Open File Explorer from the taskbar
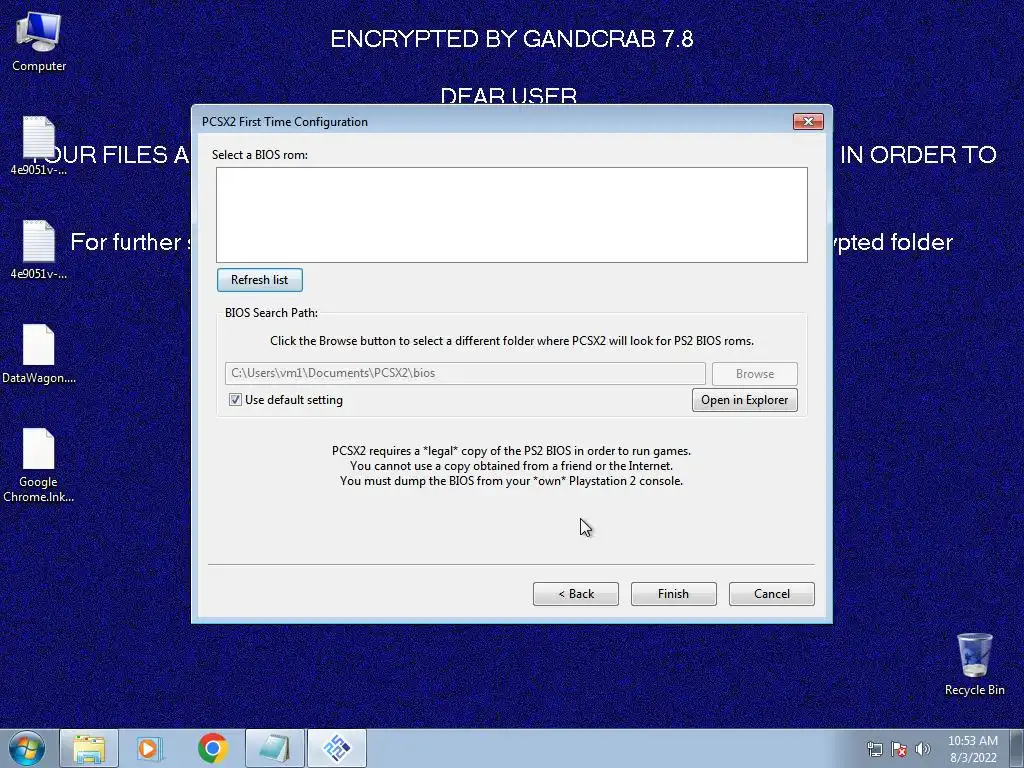Screen dimensions: 1024x768 coord(89,748)
